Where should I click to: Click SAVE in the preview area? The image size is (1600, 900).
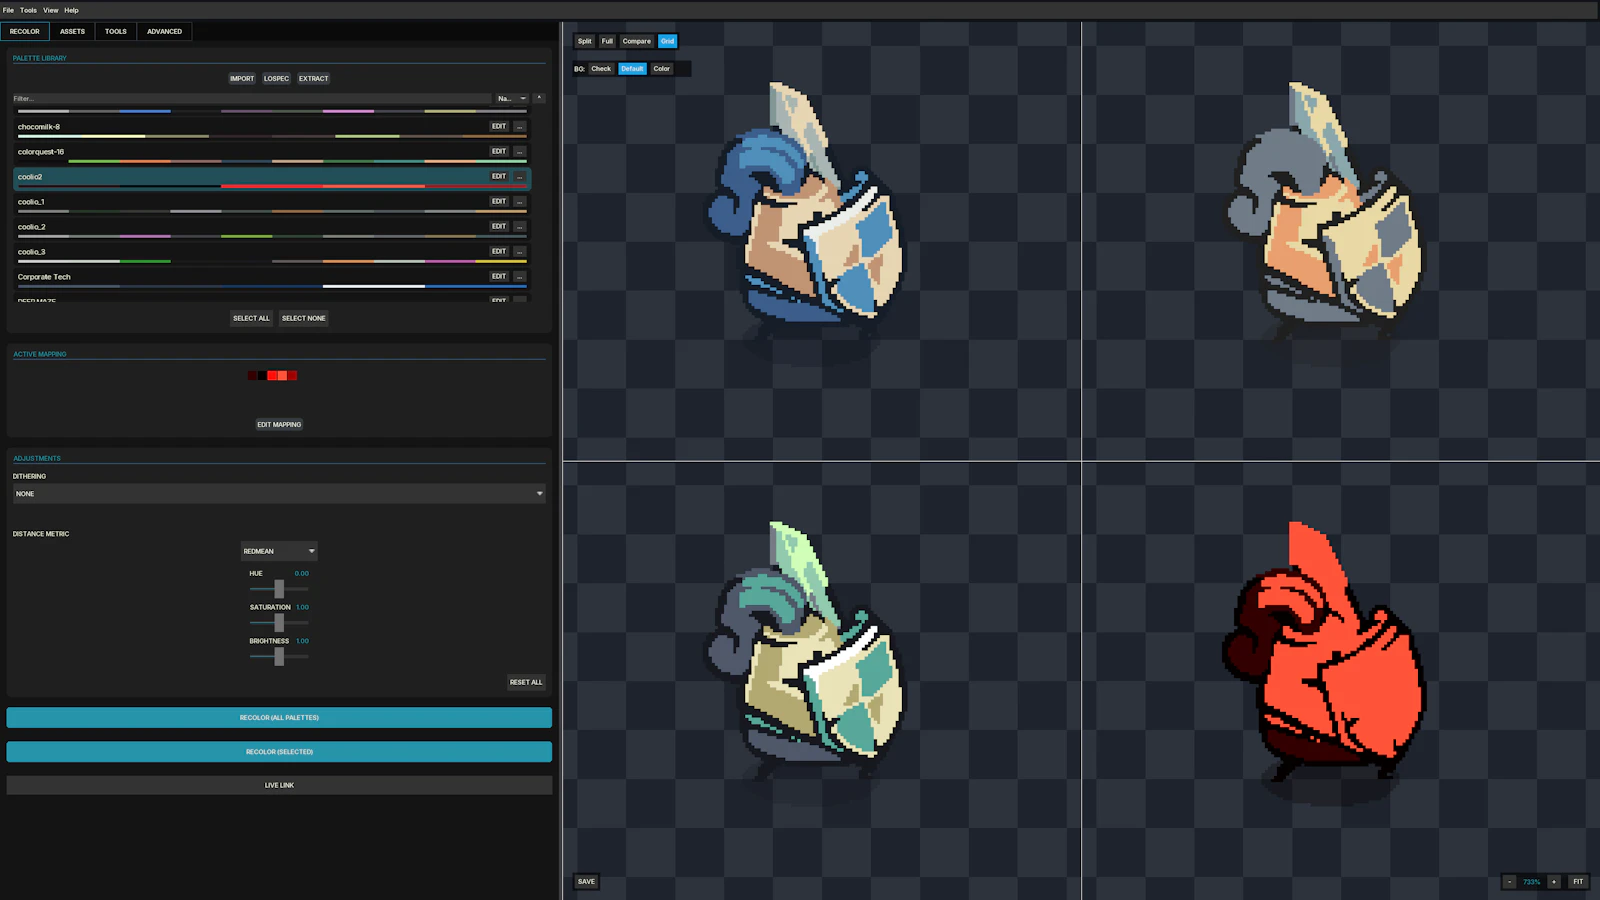click(586, 882)
